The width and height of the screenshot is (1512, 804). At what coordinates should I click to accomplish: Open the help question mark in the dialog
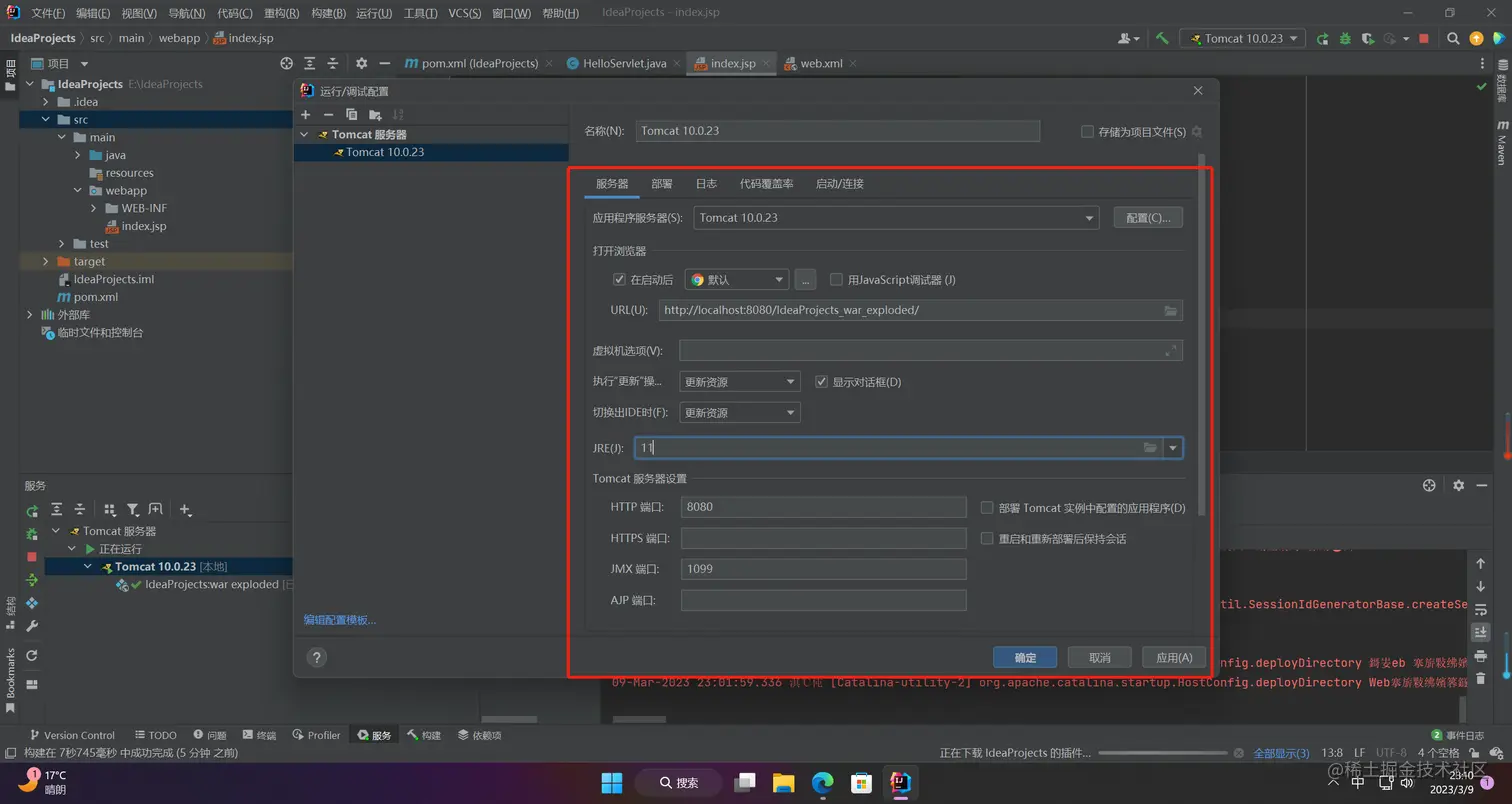pyautogui.click(x=316, y=657)
